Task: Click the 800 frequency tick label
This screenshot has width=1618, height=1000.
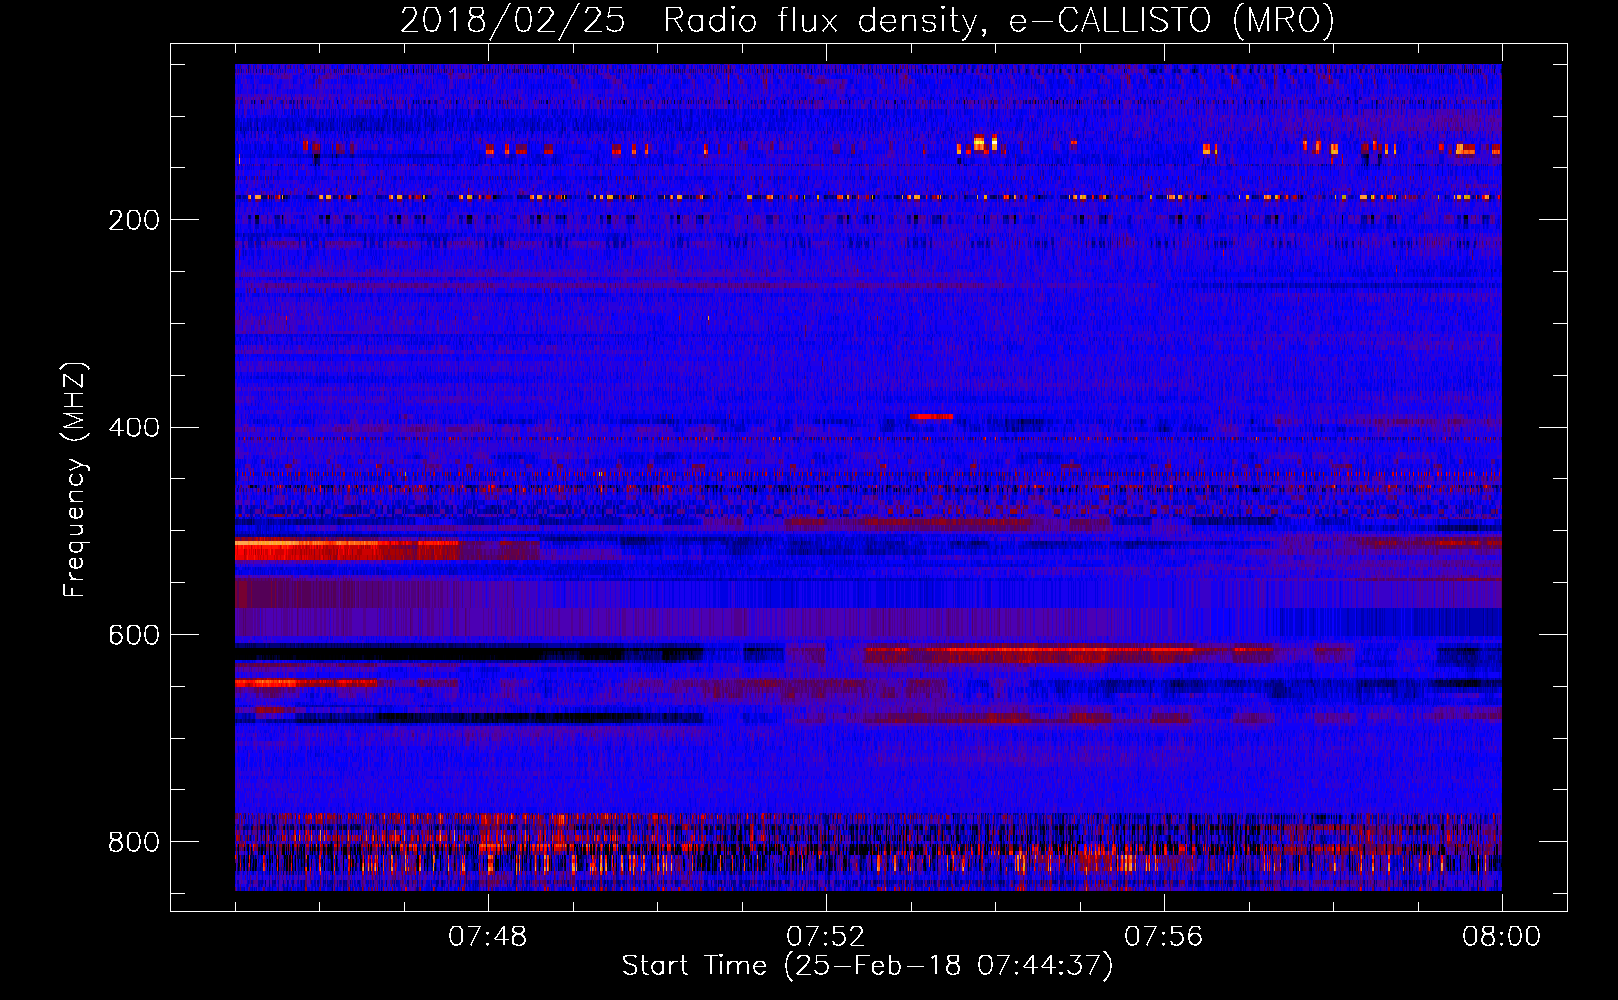Action: [134, 843]
